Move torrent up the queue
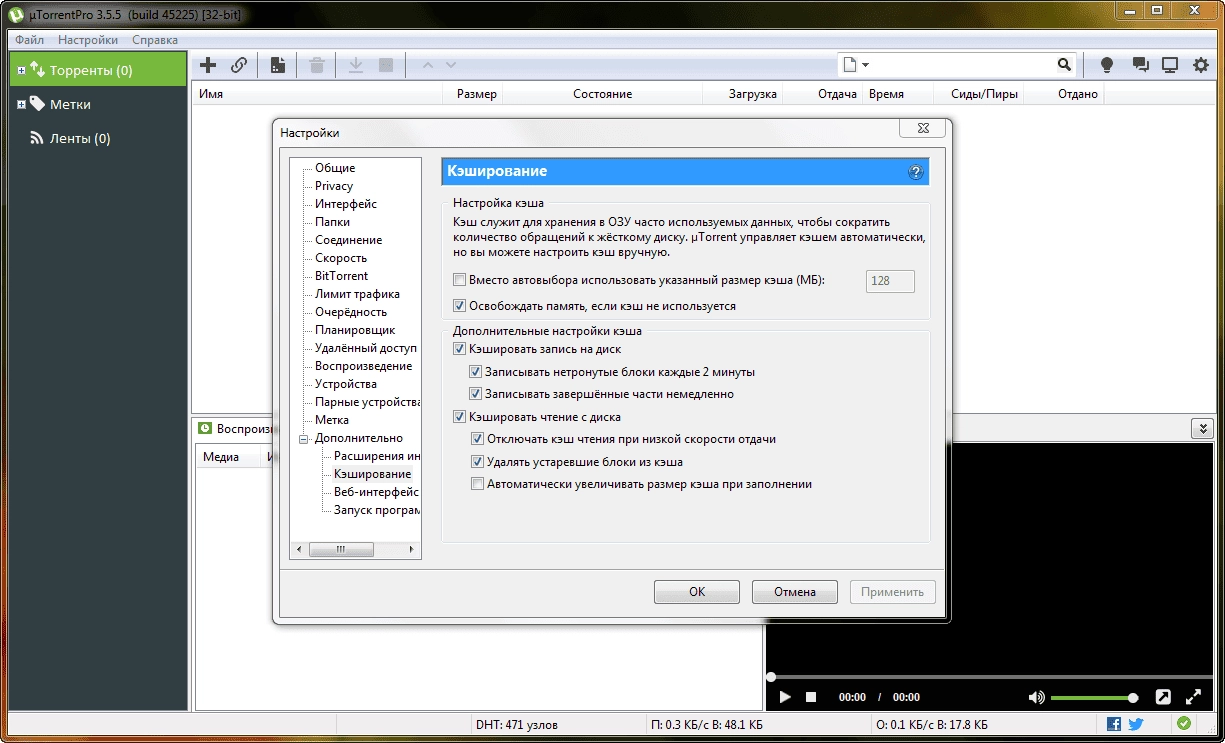Screen dimensions: 1225x743 tap(428, 65)
